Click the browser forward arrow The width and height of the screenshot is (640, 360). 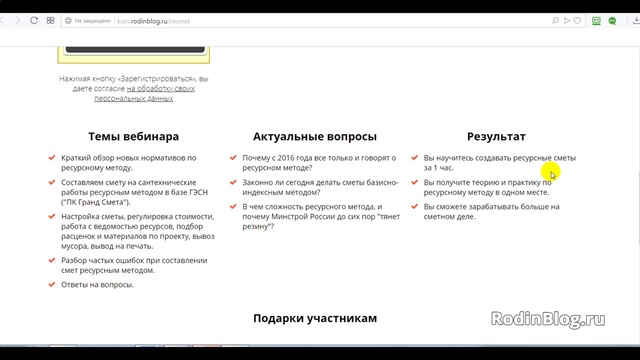[17, 21]
